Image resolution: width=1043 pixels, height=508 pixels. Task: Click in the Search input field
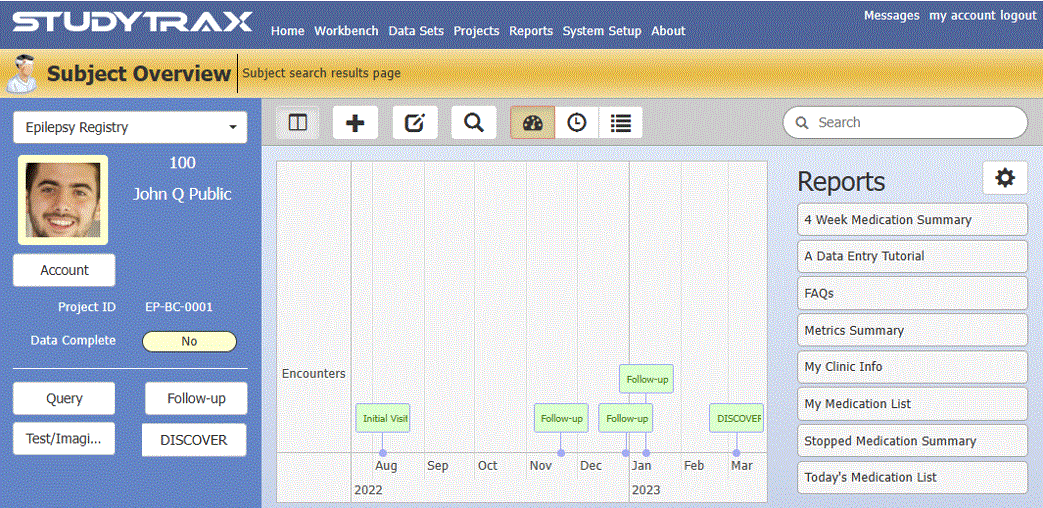905,122
